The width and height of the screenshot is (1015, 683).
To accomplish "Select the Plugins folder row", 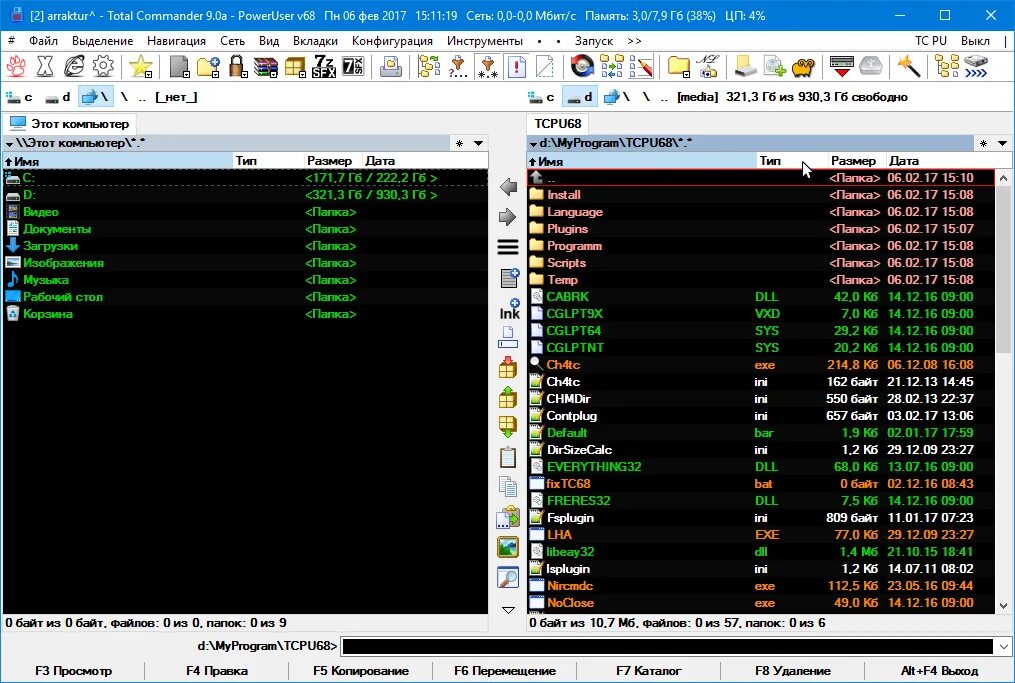I will [761, 229].
